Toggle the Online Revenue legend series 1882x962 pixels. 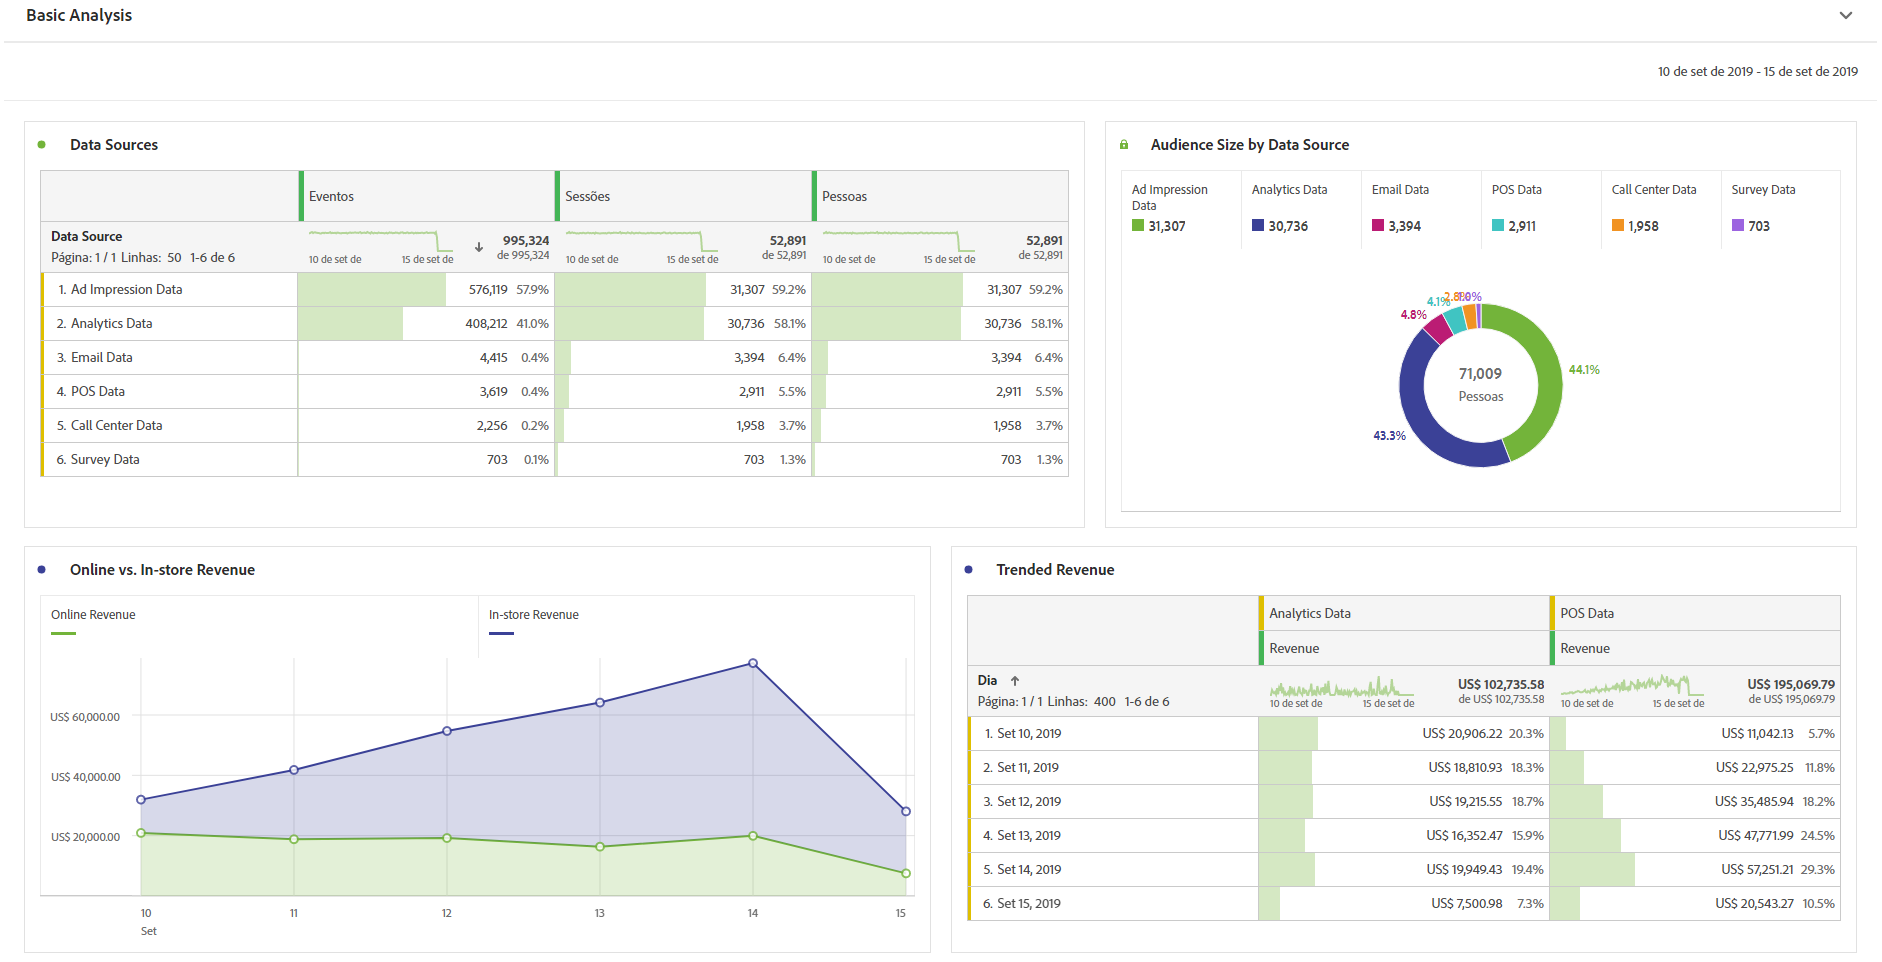[x=93, y=620]
